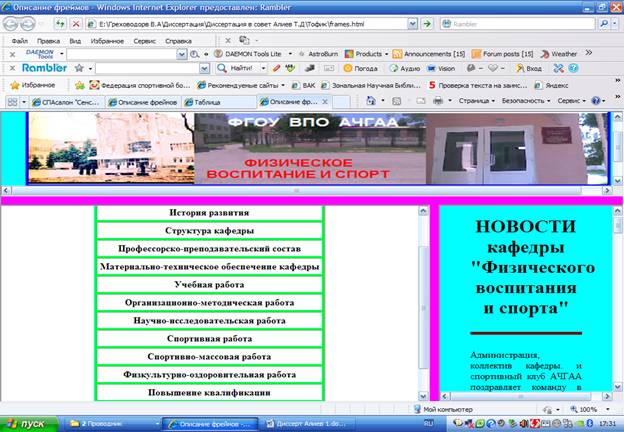The width and height of the screenshot is (624, 432).
Task: Click the Print icon in command bar
Action: coord(438,101)
